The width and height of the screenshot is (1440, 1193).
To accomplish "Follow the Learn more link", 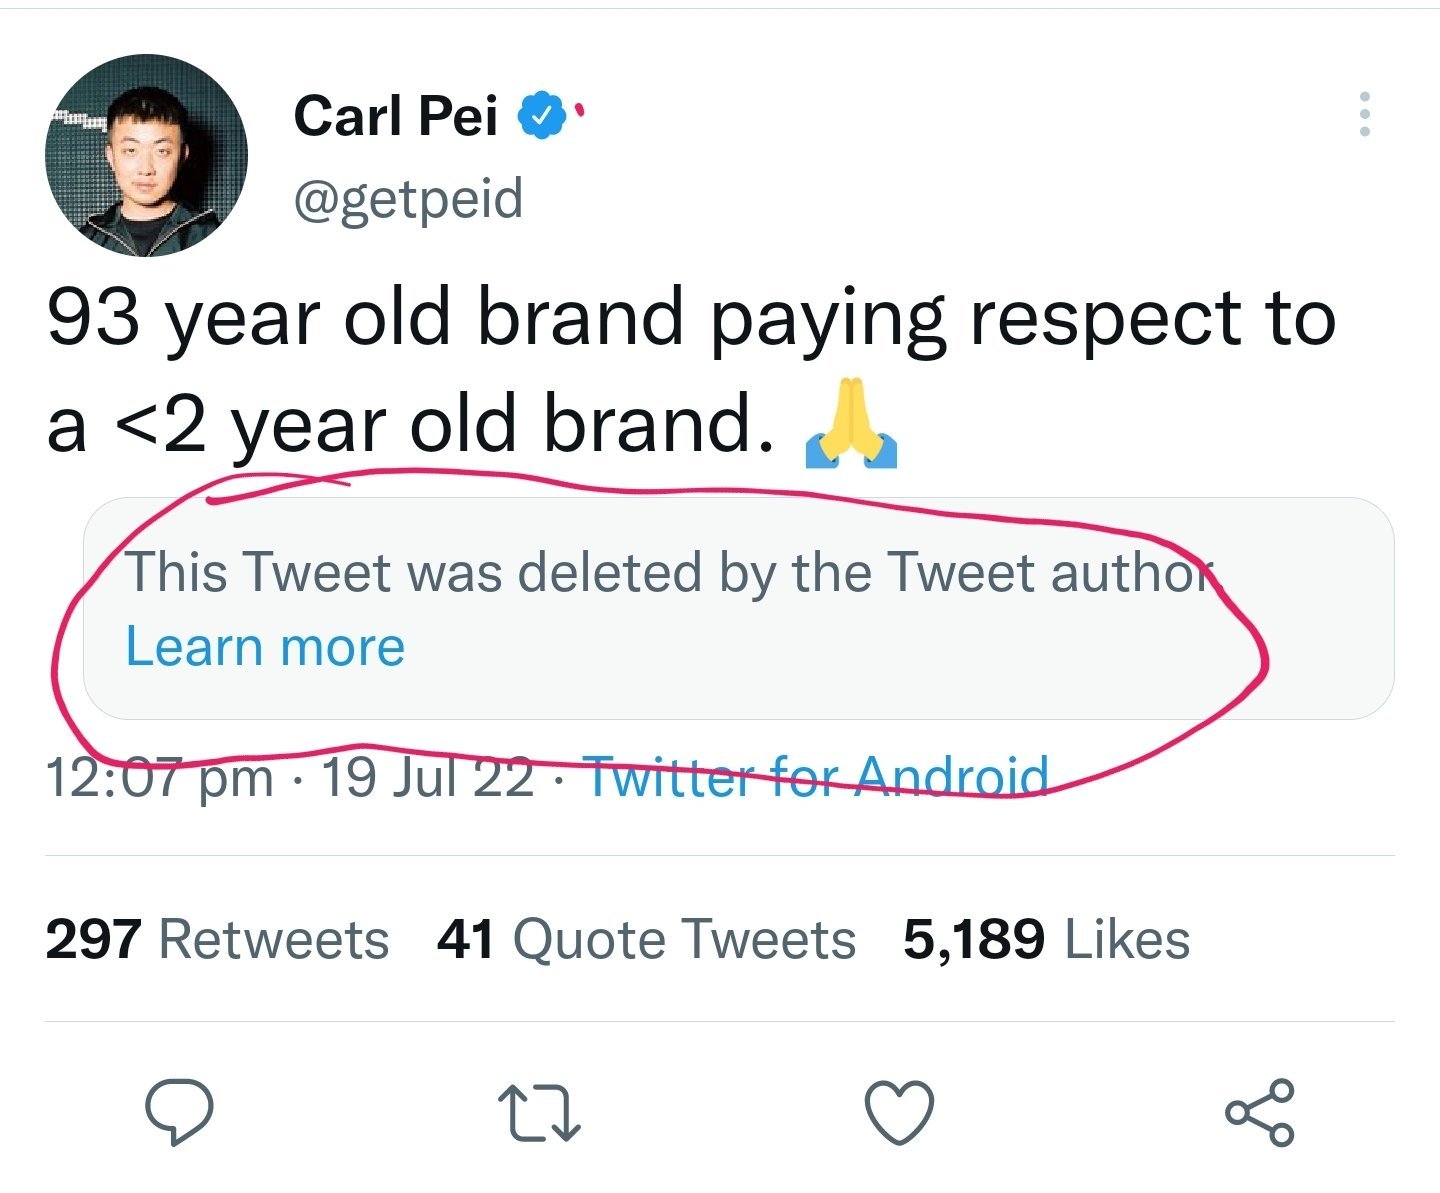I will [x=265, y=647].
